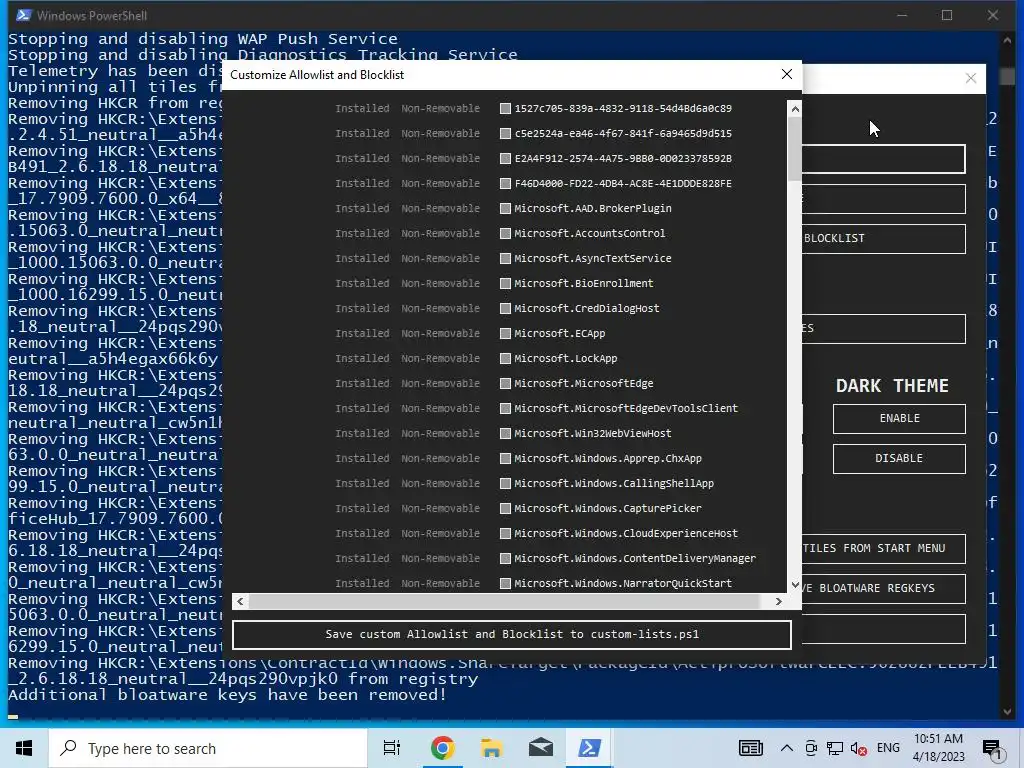Save custom Allowlist and Blocklist to custom-lists.ps1
The height and width of the screenshot is (768, 1024).
(512, 634)
